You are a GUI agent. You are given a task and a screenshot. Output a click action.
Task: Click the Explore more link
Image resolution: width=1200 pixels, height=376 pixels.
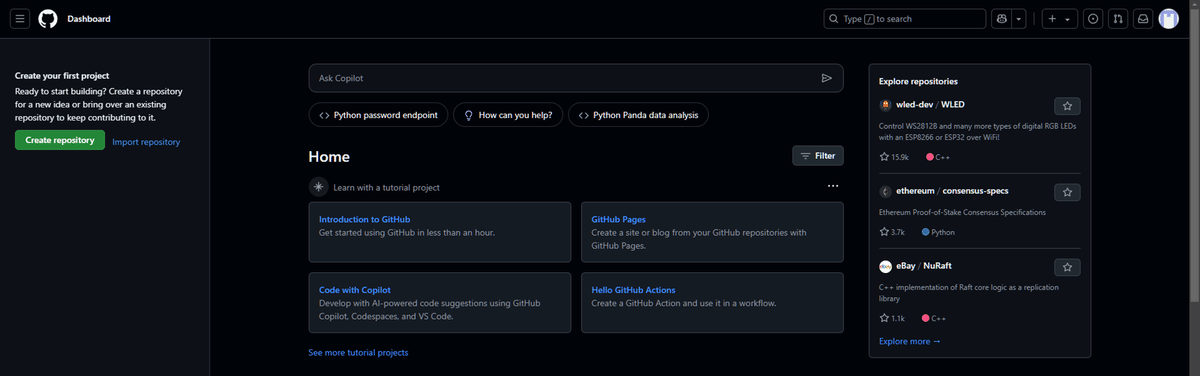coord(910,342)
